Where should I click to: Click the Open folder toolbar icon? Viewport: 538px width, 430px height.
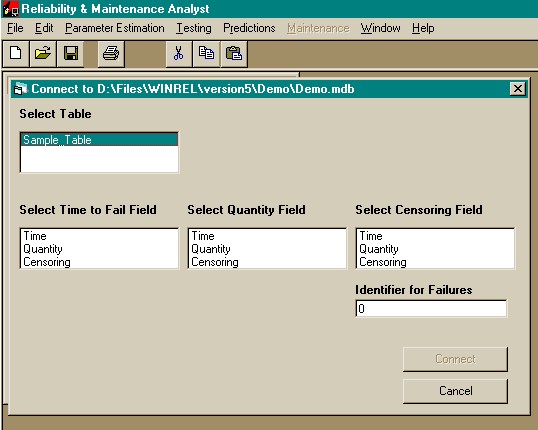[x=43, y=54]
